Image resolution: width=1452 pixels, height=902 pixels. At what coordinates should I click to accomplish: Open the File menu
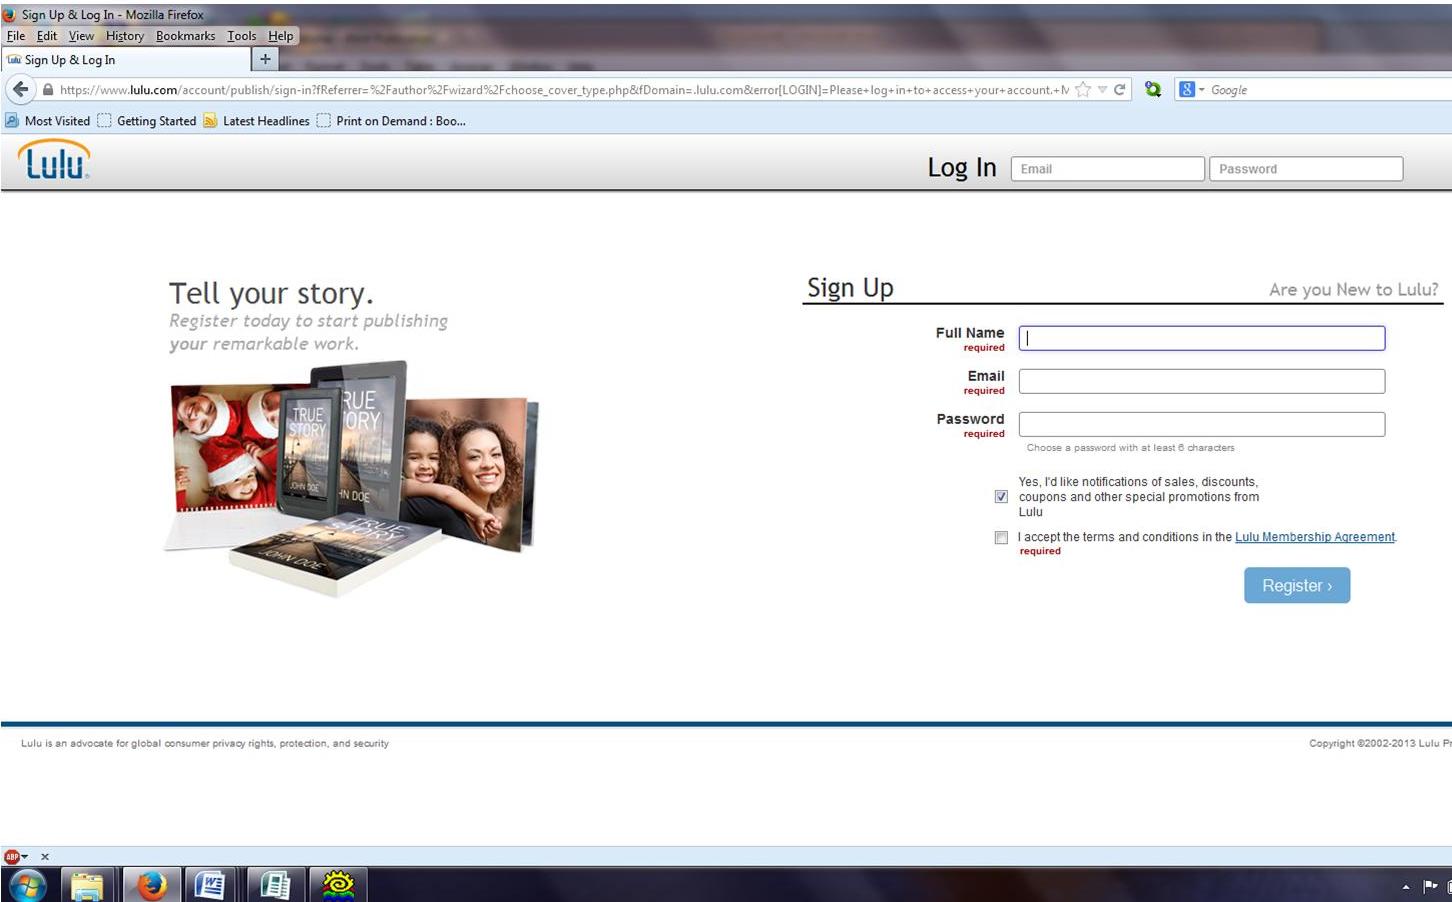[x=16, y=36]
